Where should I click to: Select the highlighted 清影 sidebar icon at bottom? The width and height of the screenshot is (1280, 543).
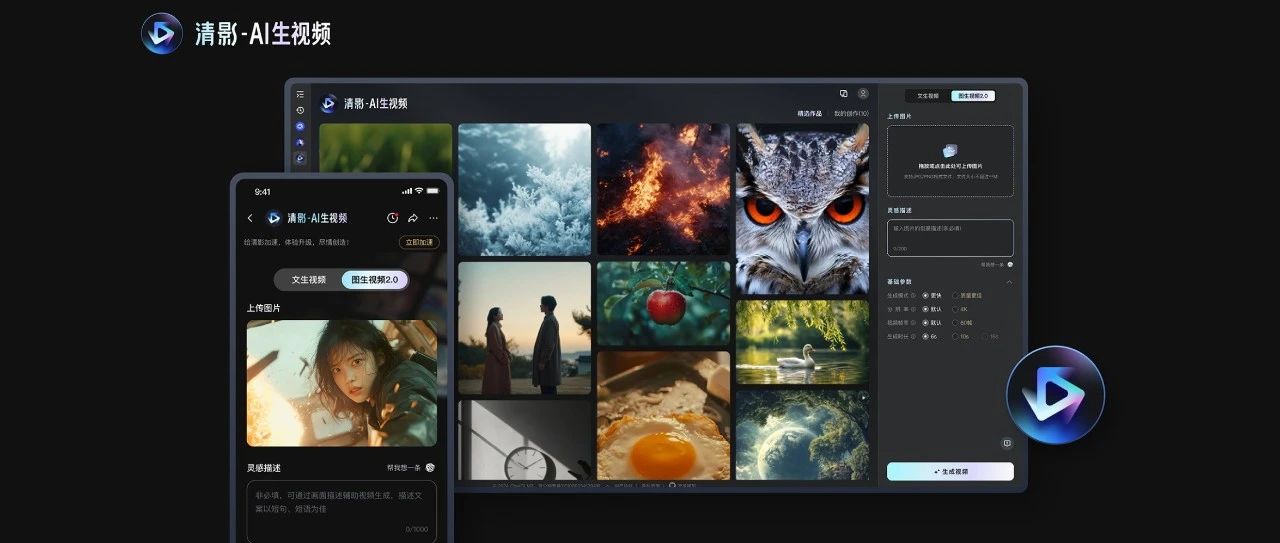point(300,158)
